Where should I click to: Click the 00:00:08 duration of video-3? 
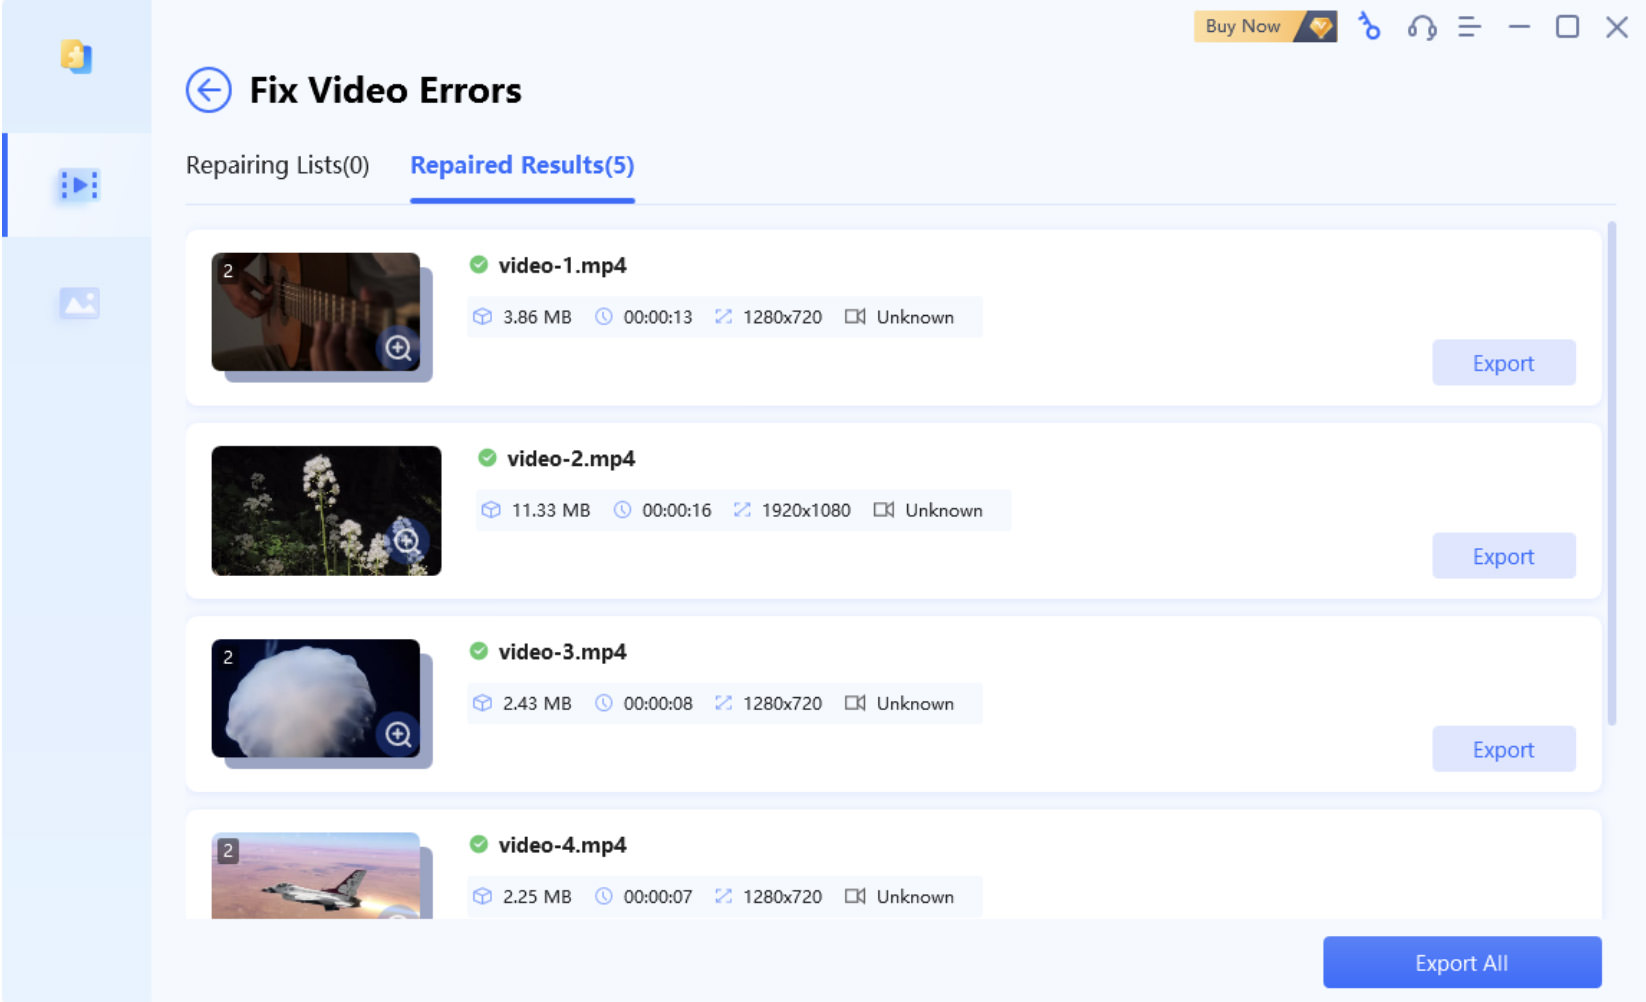[x=658, y=703]
